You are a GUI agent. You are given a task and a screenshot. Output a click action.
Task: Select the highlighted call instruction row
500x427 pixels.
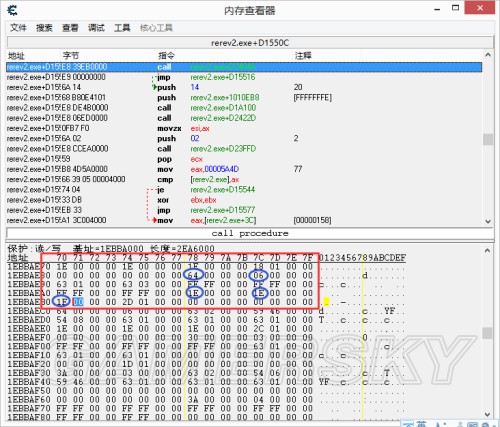point(244,67)
